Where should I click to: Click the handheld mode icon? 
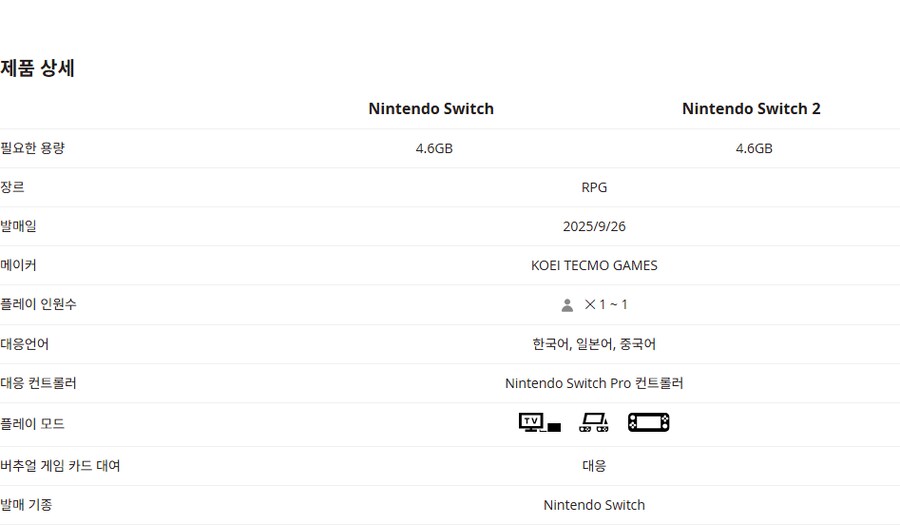click(649, 423)
